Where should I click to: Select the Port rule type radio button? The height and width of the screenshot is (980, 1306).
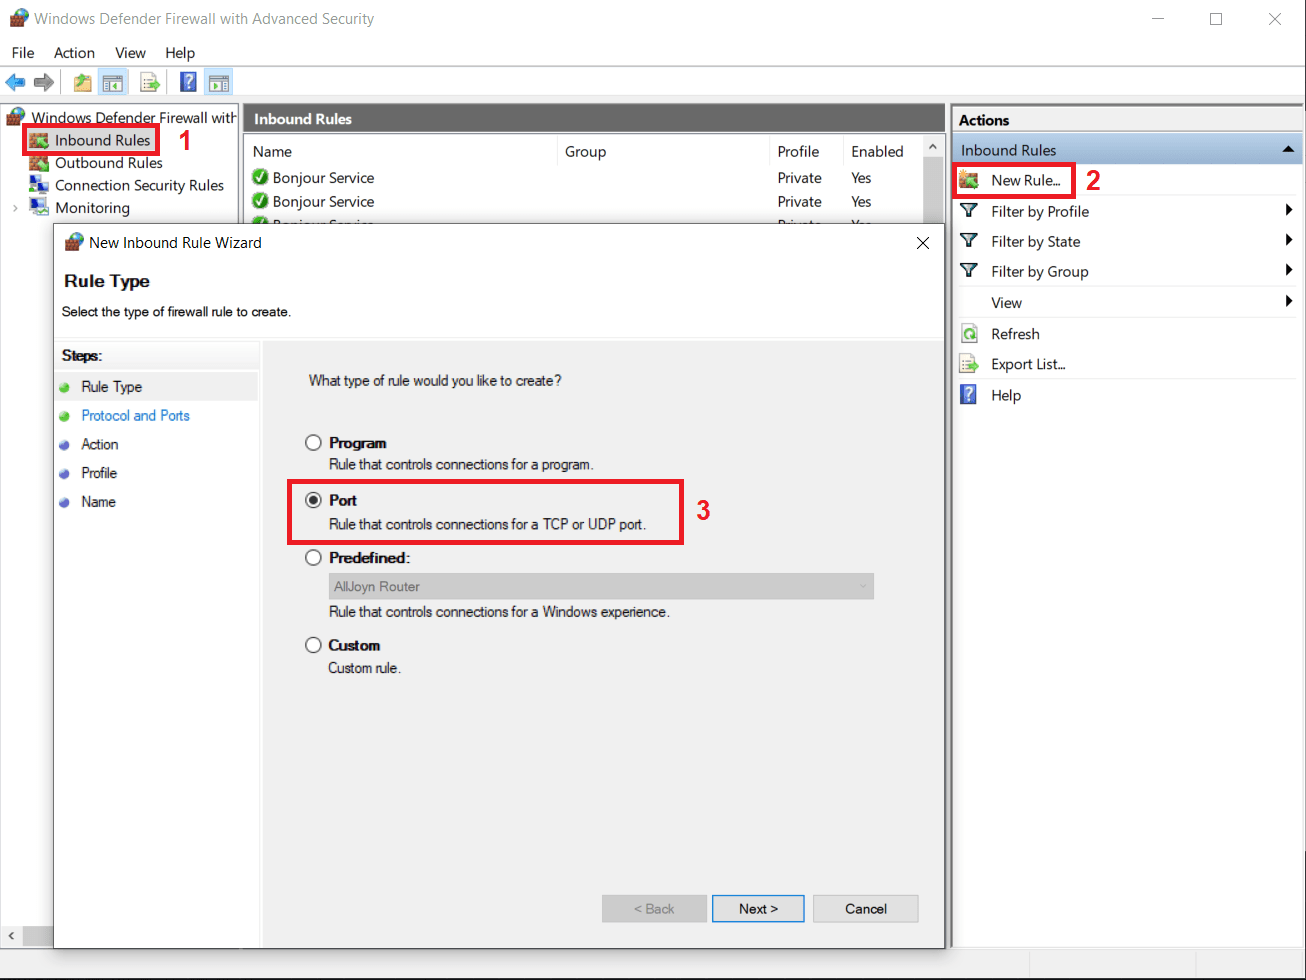314,500
